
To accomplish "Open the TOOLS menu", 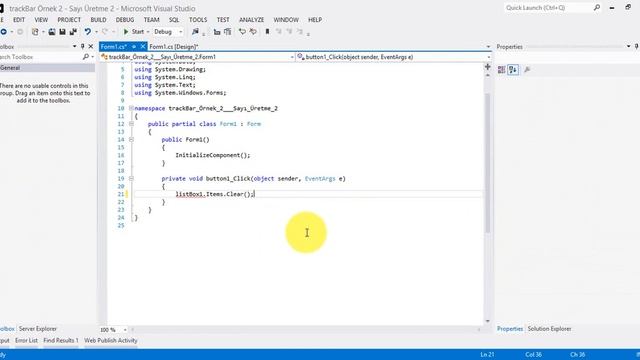I will pyautogui.click(x=198, y=20).
